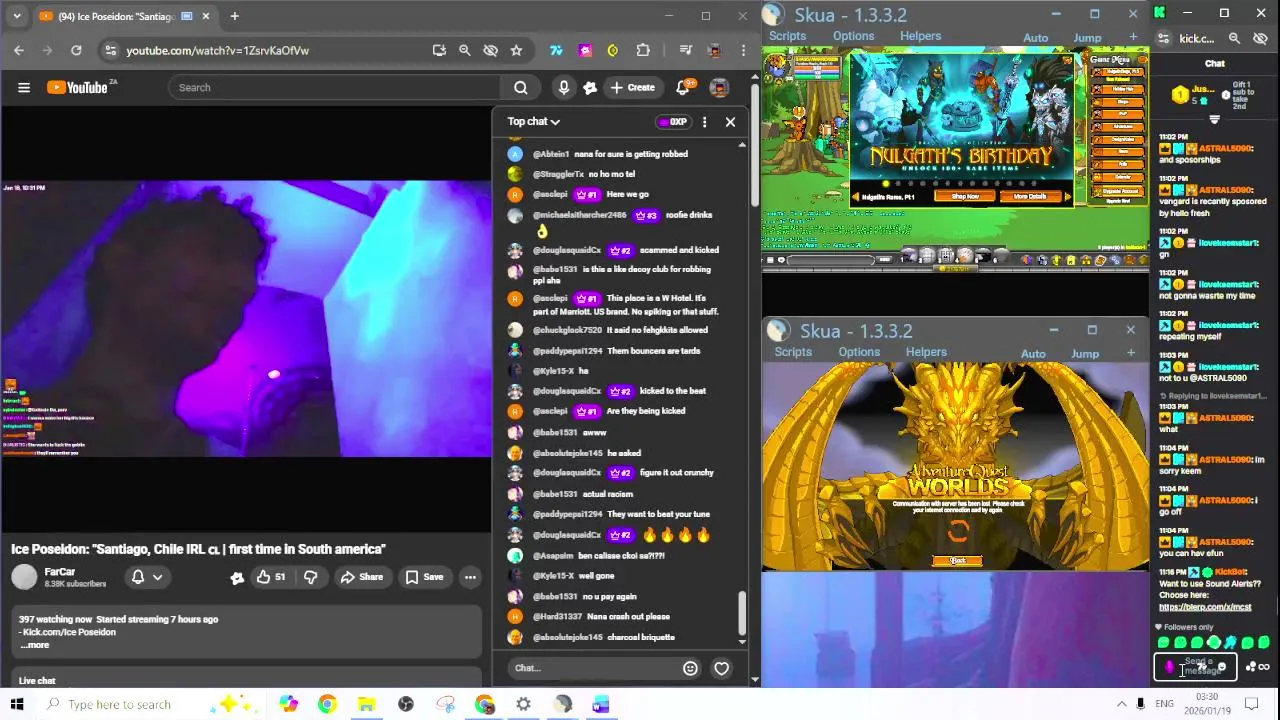Expand the Chrome tab search dropdown

point(17,16)
